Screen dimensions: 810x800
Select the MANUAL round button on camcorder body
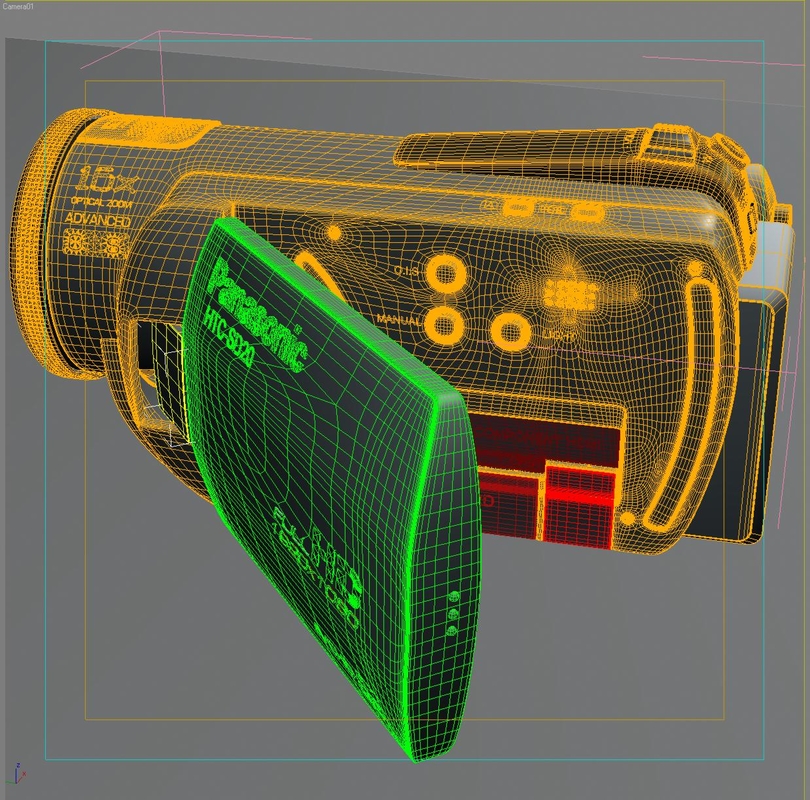point(446,325)
